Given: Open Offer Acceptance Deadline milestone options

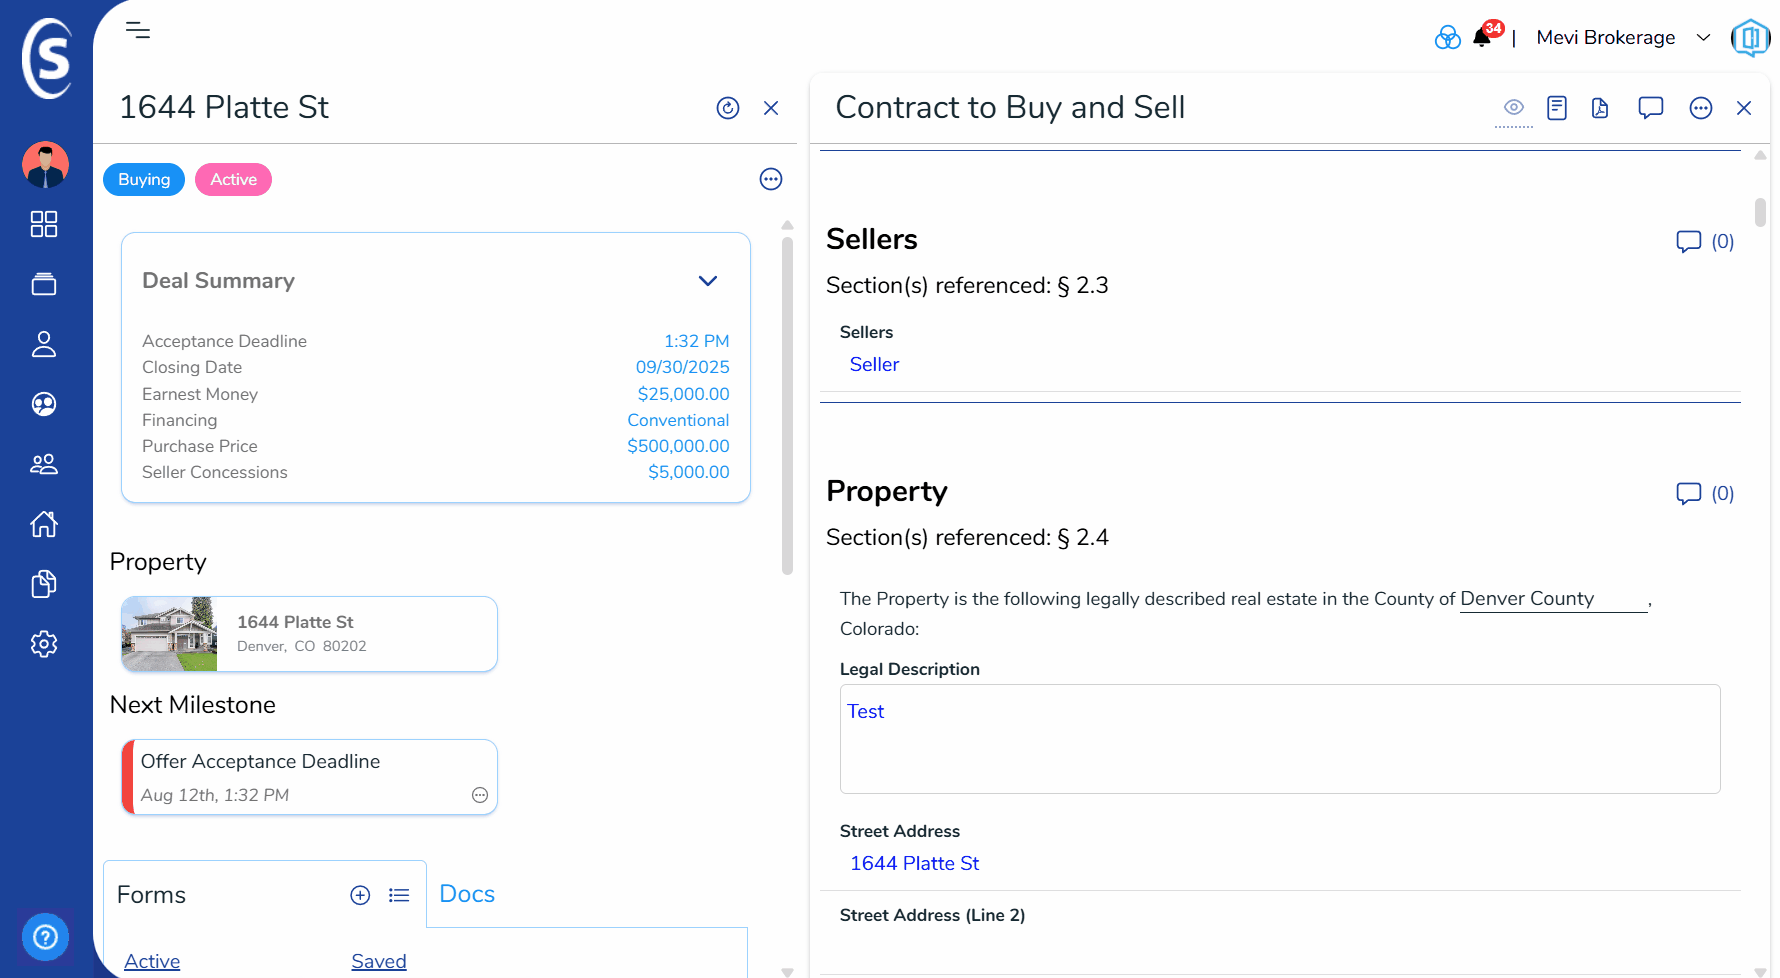Looking at the screenshot, I should coord(480,795).
